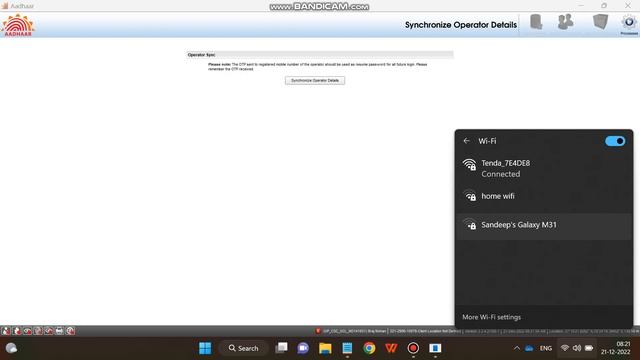Click the volume speaker tray icon

(577, 348)
